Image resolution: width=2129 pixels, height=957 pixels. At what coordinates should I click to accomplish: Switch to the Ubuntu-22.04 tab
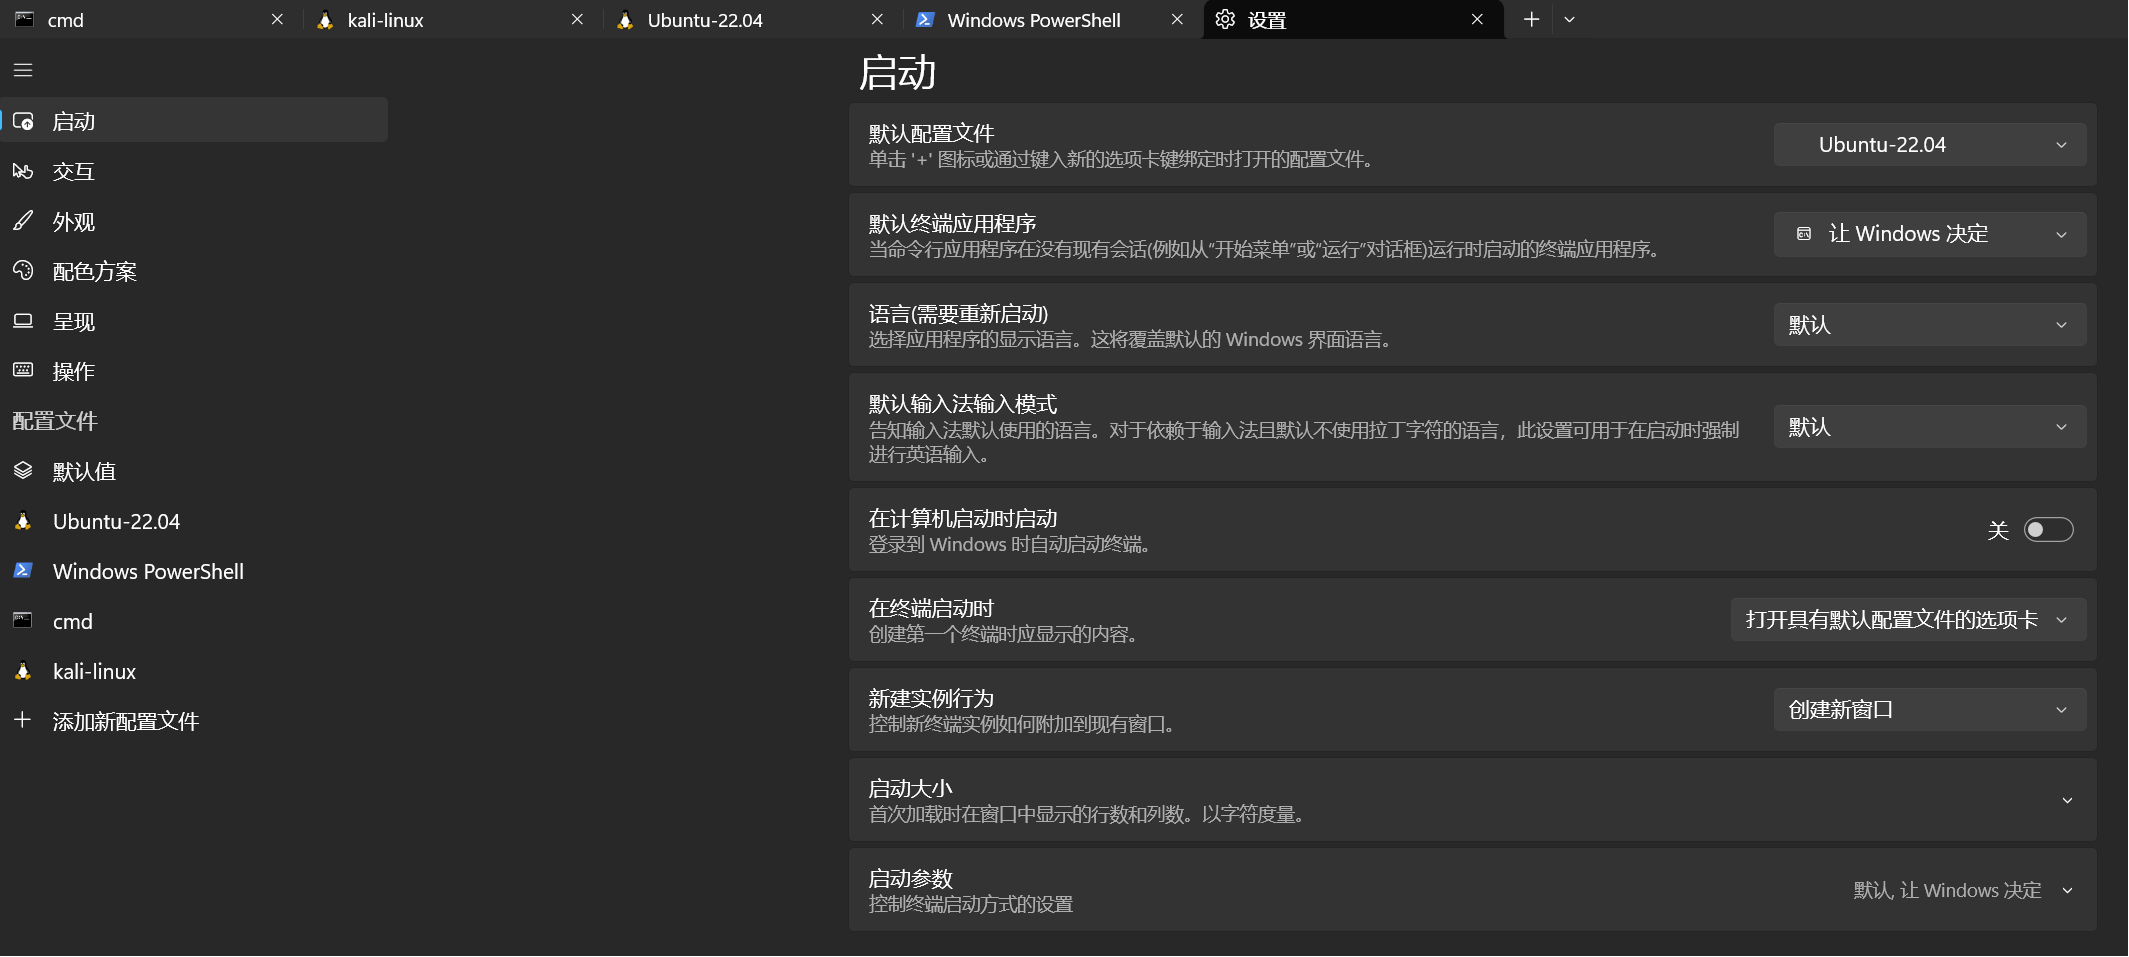(752, 19)
